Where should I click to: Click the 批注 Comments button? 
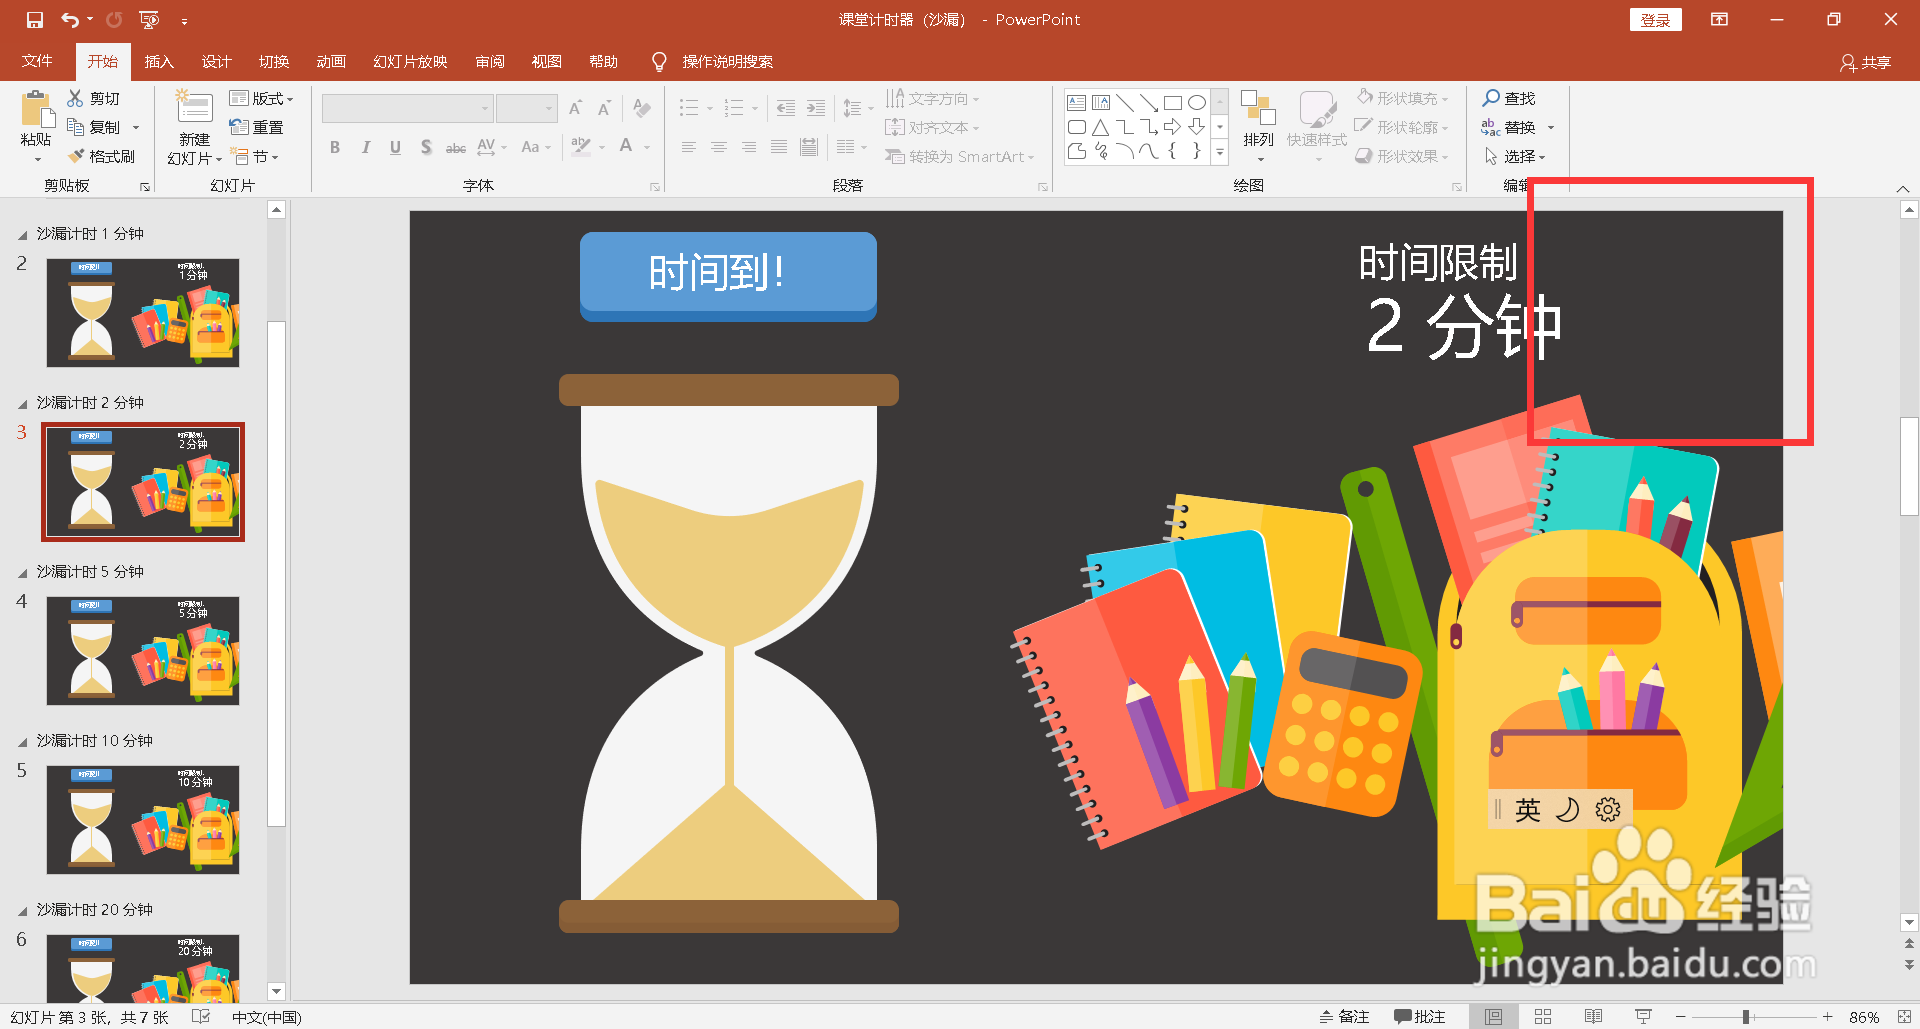coord(1420,1017)
